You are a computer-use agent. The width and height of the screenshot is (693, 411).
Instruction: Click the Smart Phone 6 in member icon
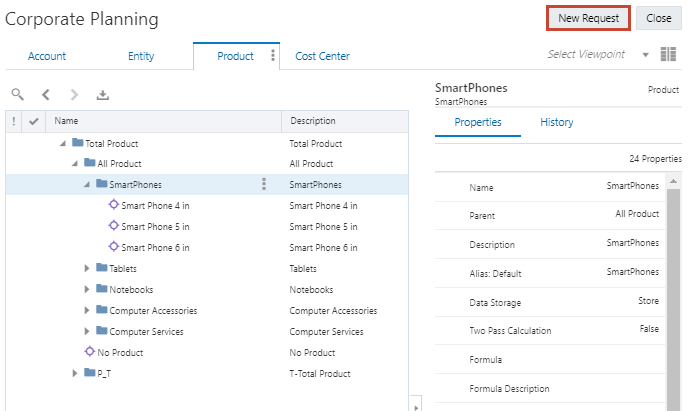click(x=114, y=246)
